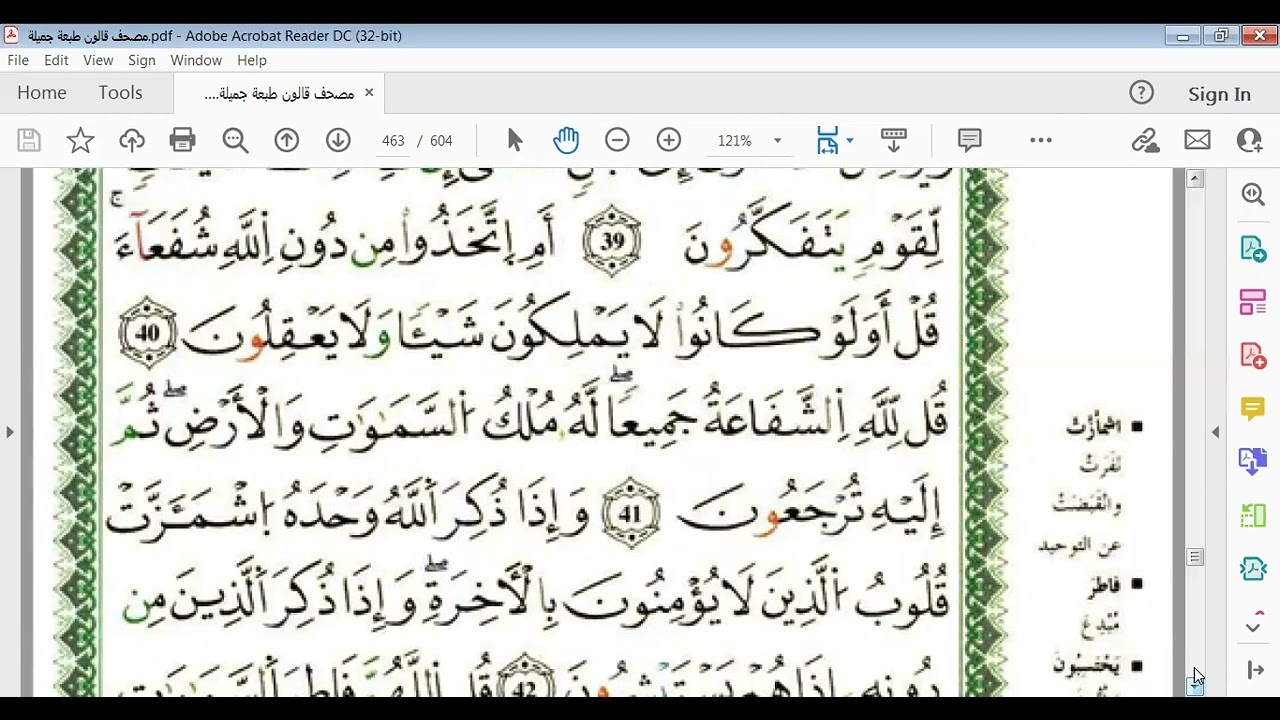
Task: Click the margin note عن التوحيد
Action: tap(1080, 546)
